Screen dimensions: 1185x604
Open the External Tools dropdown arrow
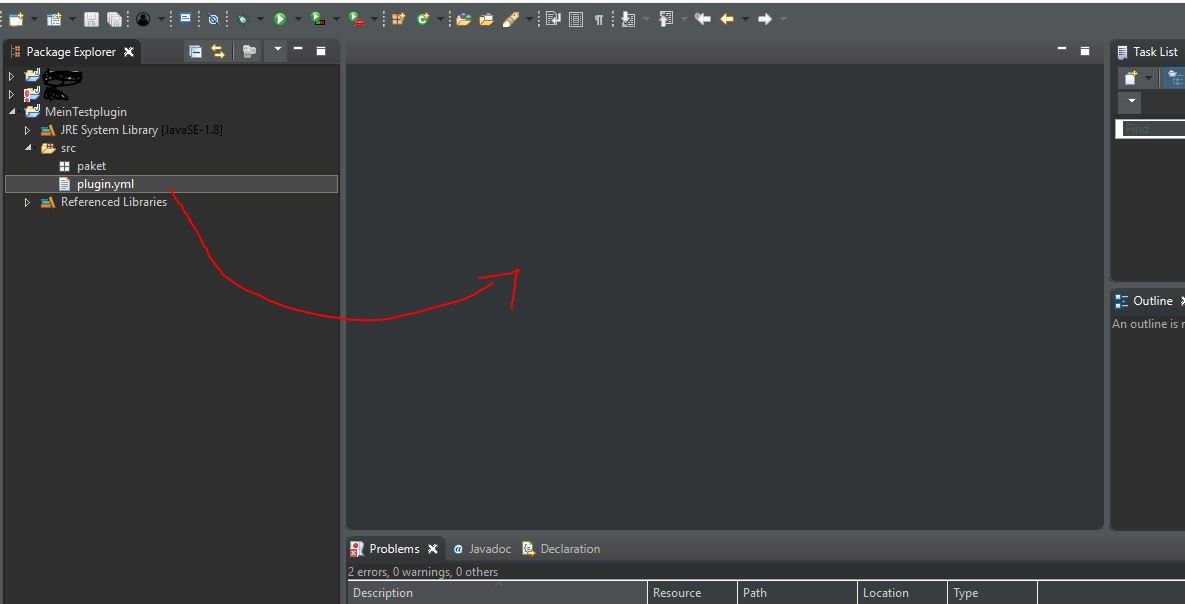[x=374, y=19]
